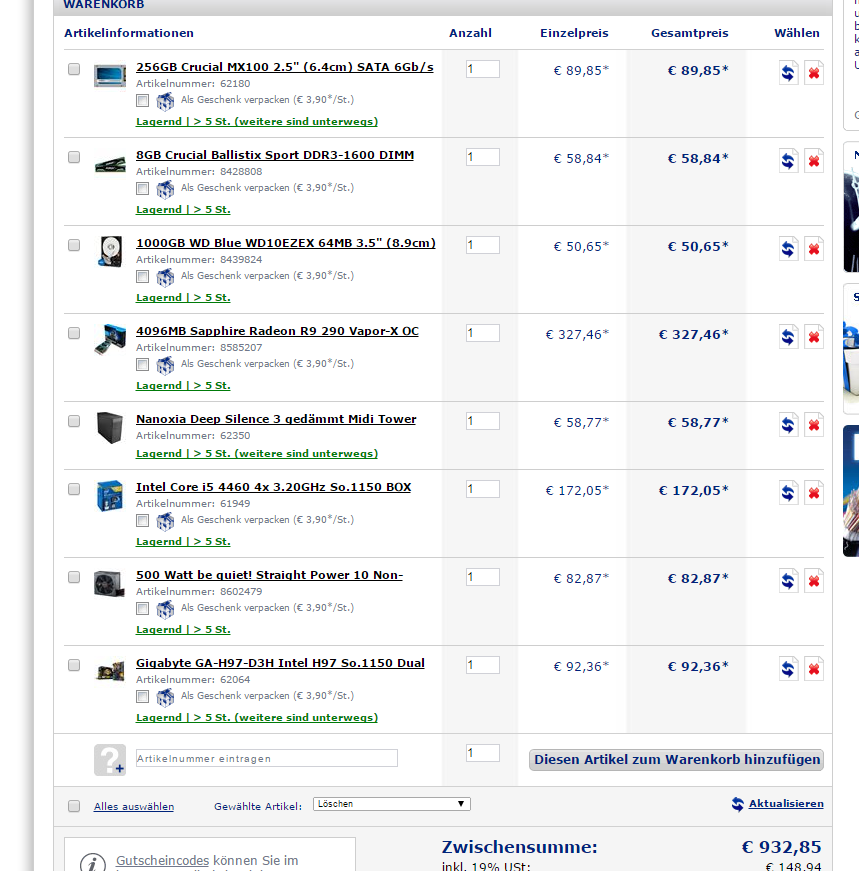859x871 pixels.
Task: Select the Gigabyte GA-H97-D3H row checkbox
Action: point(74,665)
